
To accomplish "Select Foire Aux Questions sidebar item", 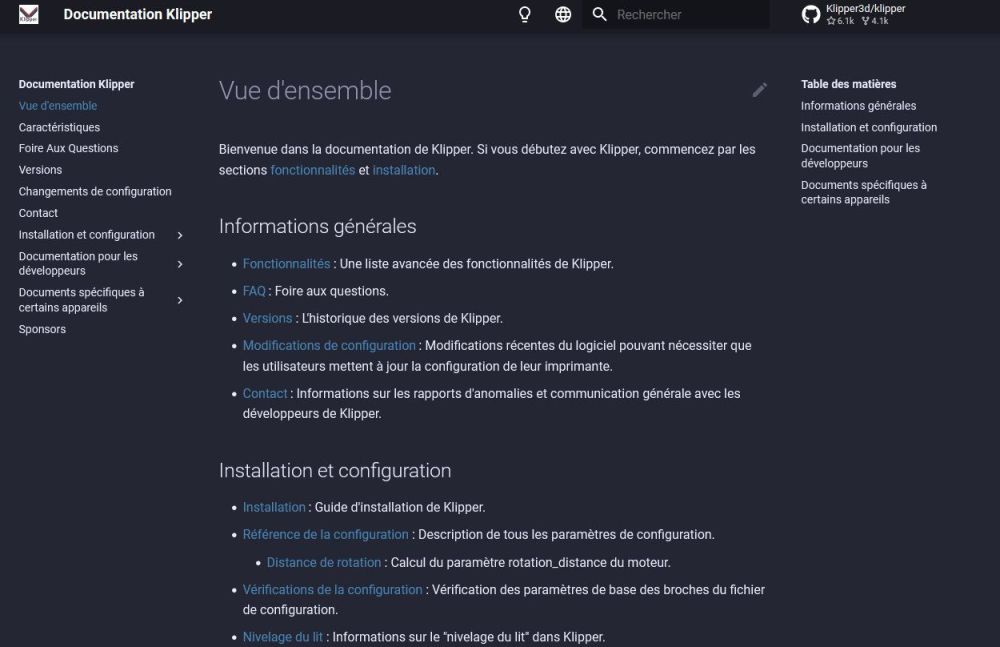I will [68, 148].
